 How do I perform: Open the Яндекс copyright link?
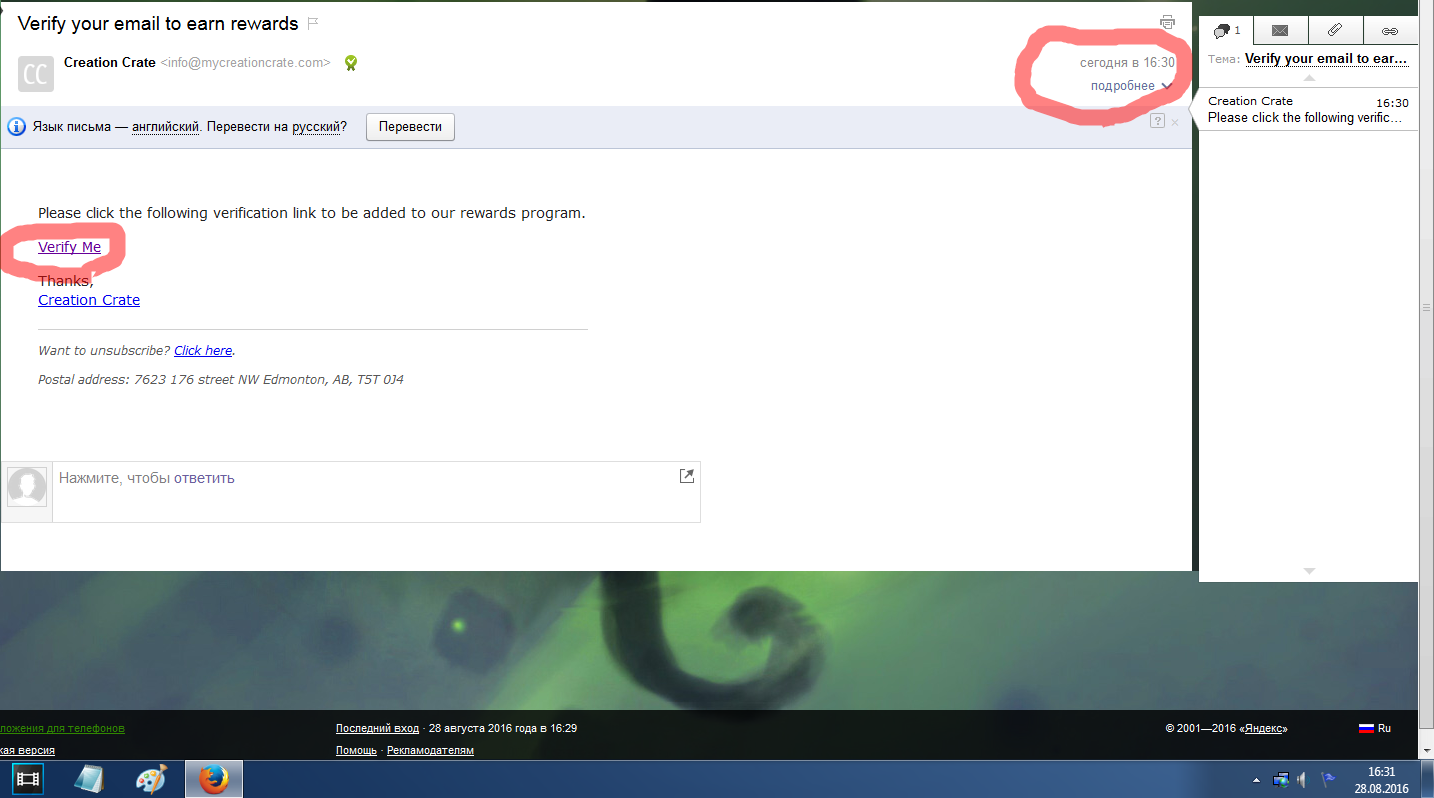[x=1263, y=729]
